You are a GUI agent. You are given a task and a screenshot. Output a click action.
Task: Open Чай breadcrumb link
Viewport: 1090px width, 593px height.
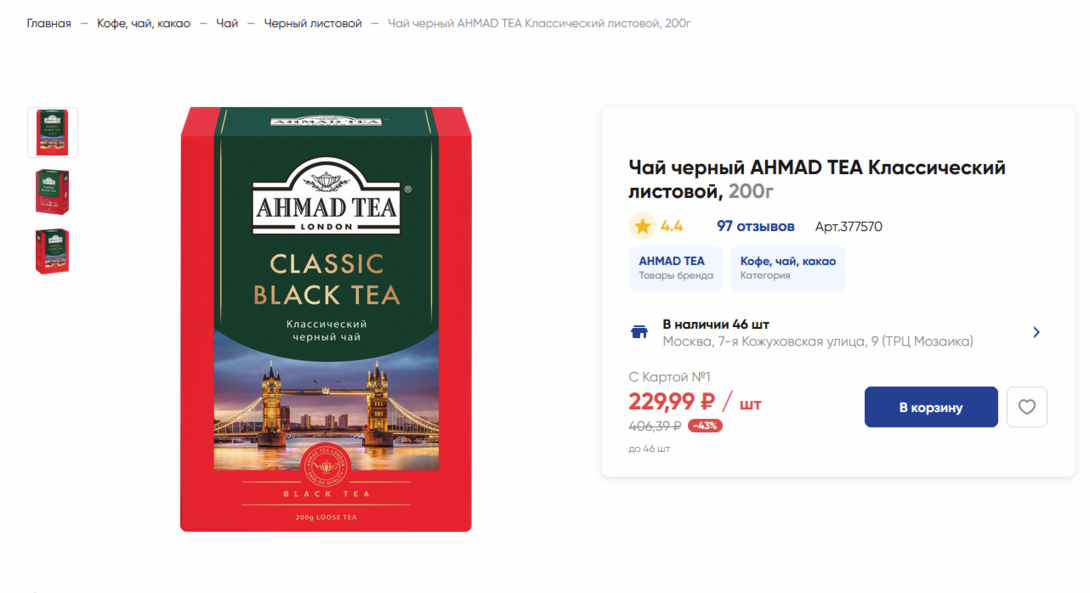pyautogui.click(x=227, y=23)
